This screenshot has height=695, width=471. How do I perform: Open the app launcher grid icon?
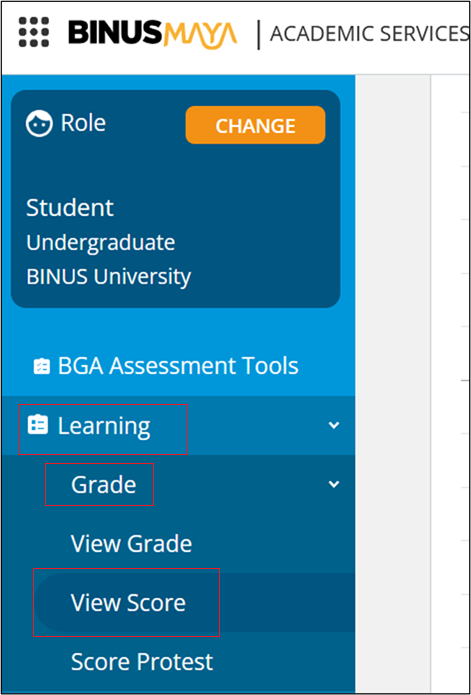[34, 32]
